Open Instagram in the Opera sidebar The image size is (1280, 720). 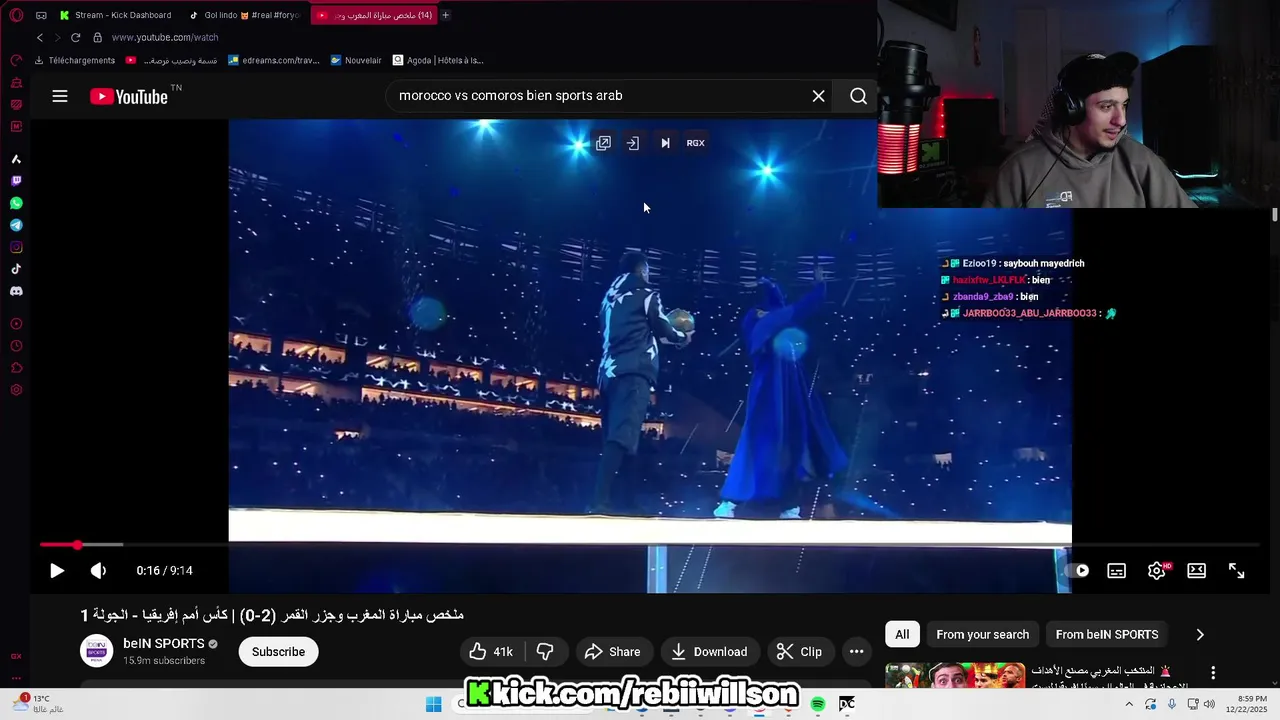[16, 247]
